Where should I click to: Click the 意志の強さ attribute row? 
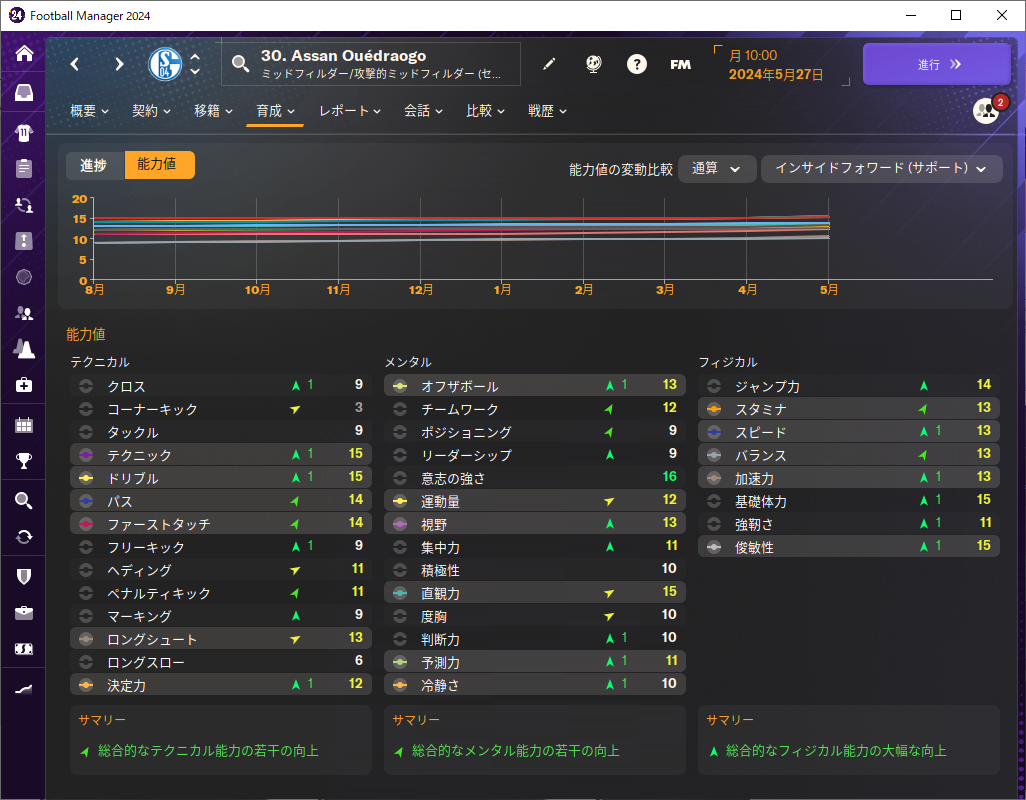click(535, 478)
